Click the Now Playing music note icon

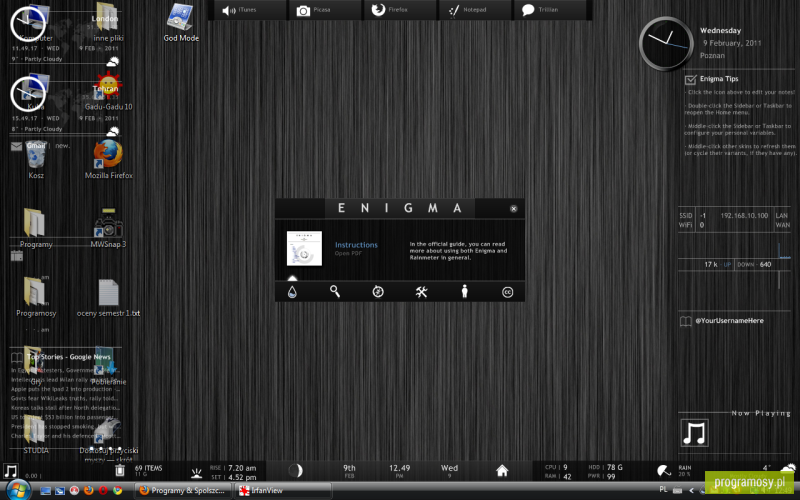pyautogui.click(x=694, y=433)
